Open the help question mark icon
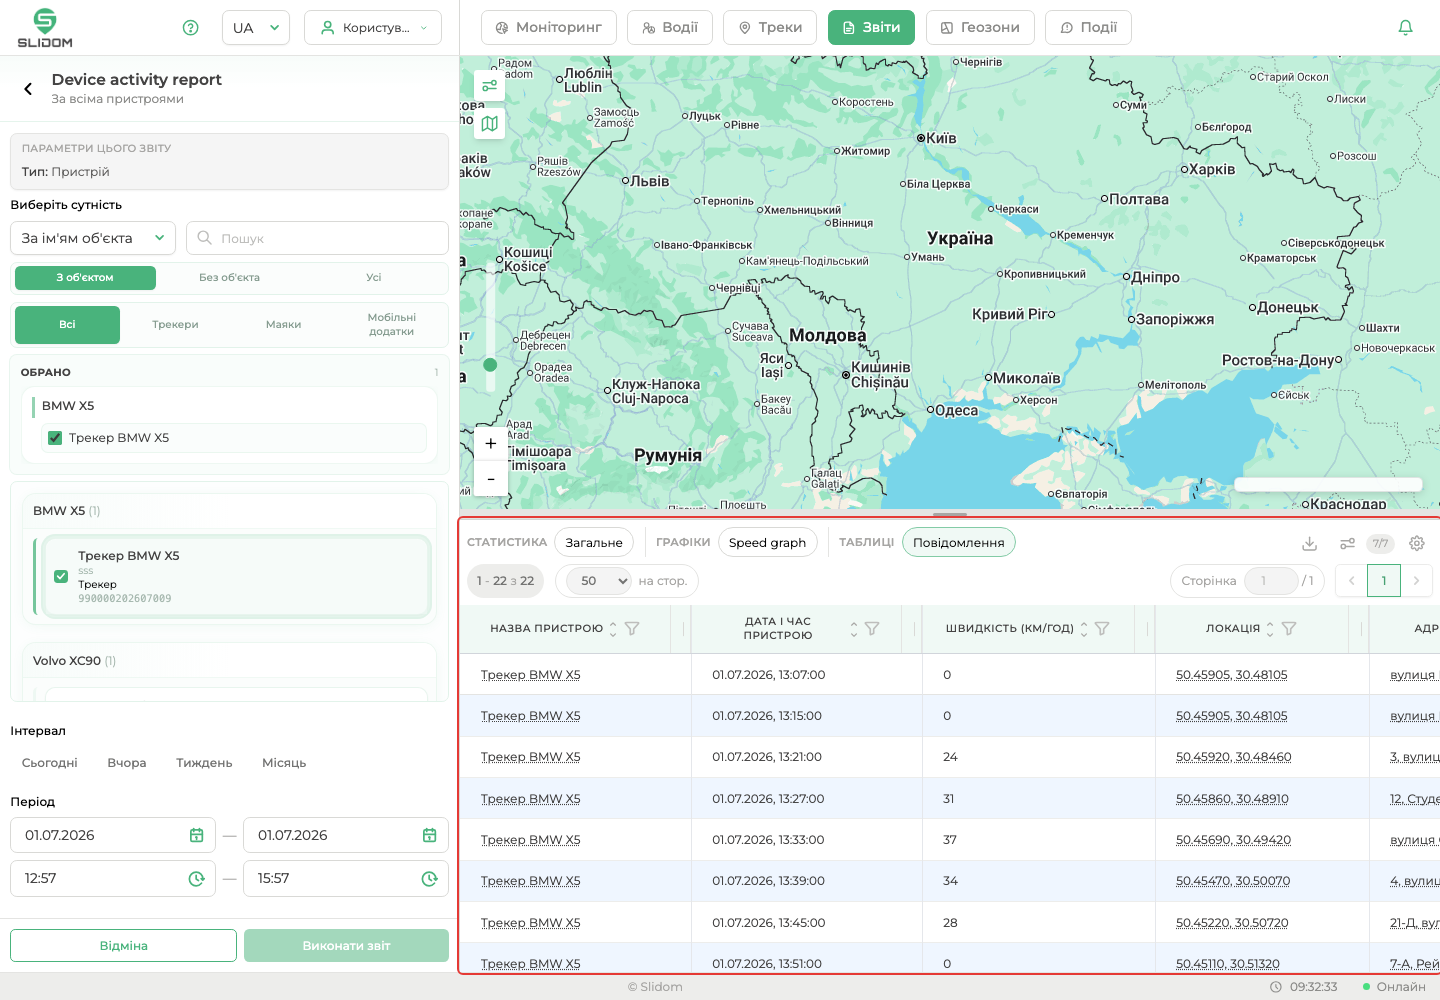 coord(191,28)
